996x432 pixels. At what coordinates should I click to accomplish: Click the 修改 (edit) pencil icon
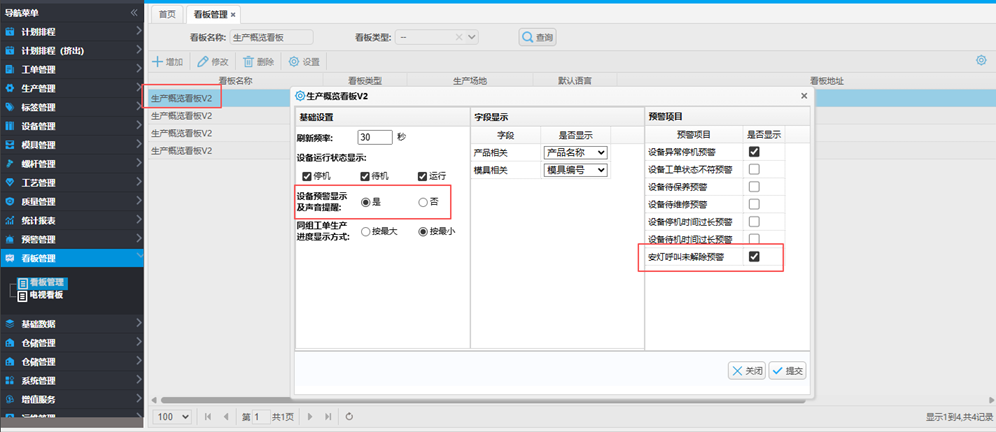click(x=203, y=62)
